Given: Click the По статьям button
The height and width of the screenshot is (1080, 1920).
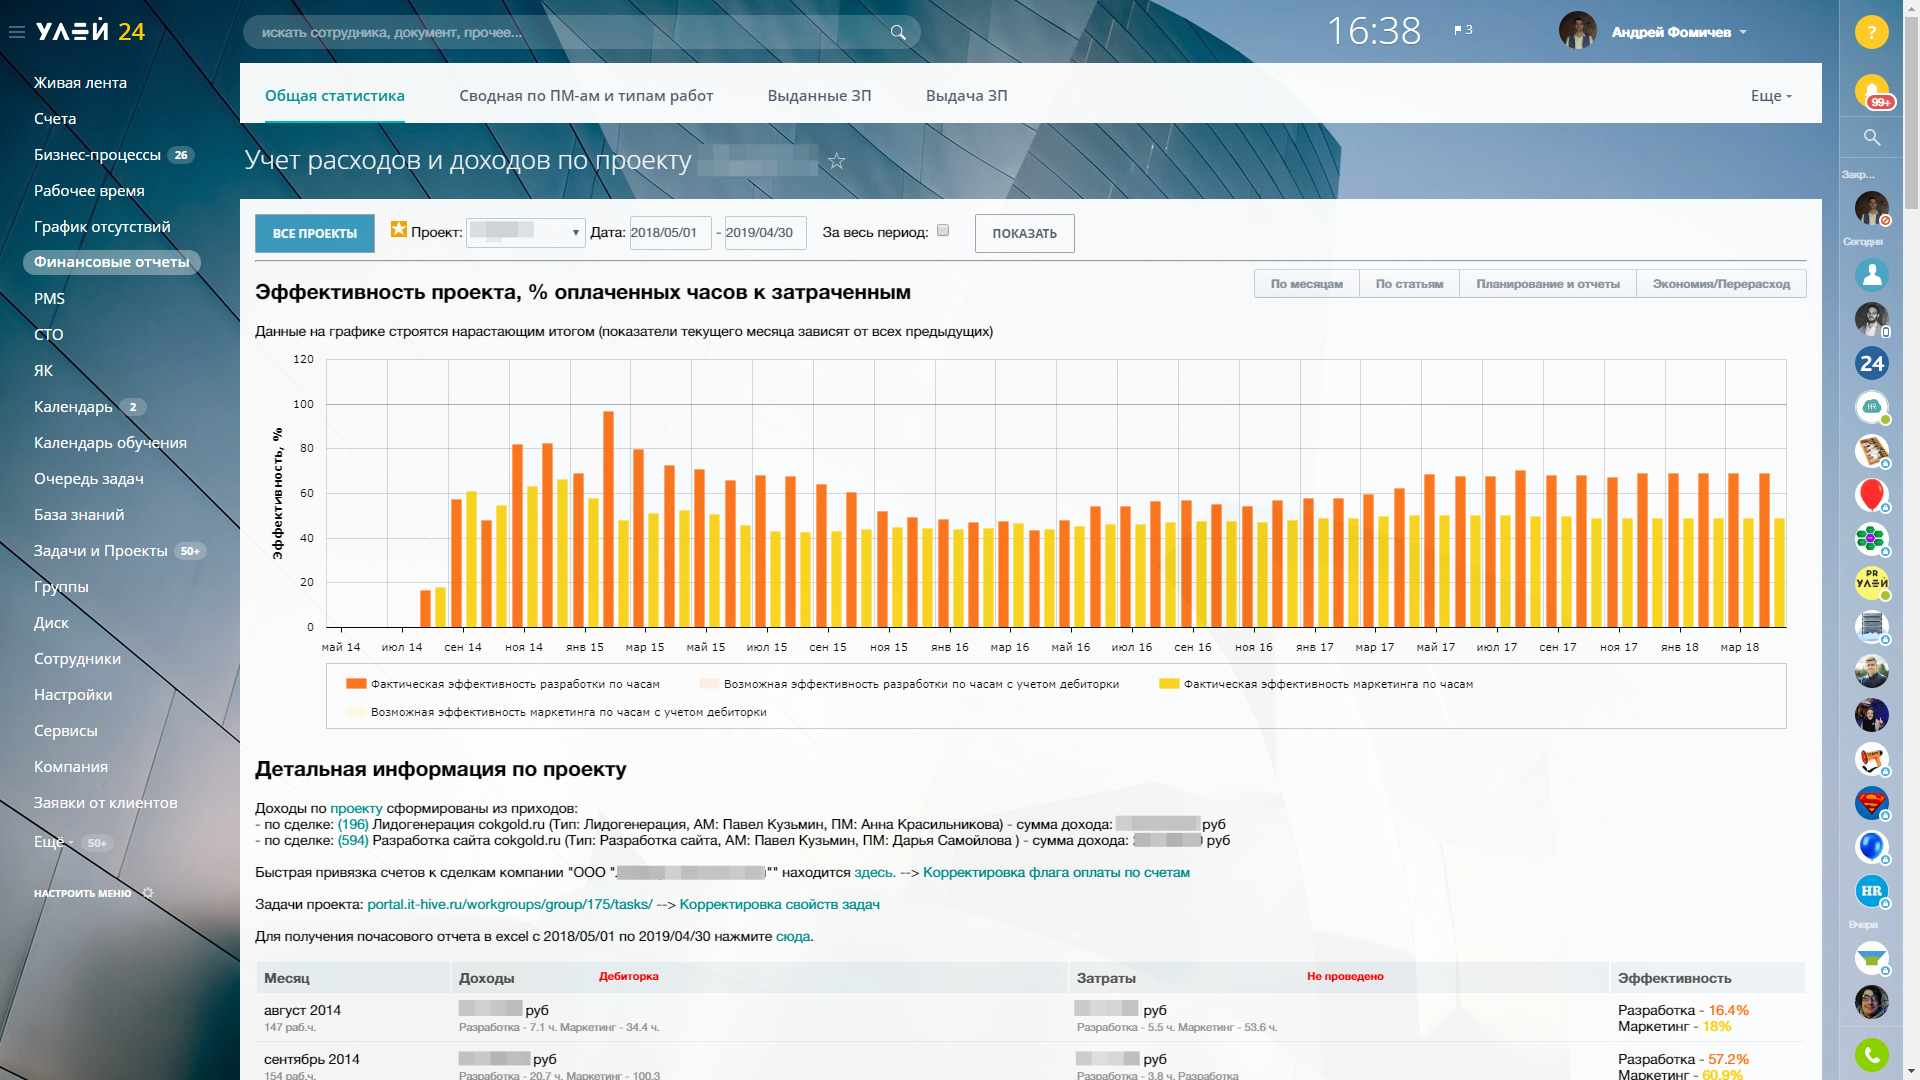Looking at the screenshot, I should 1409,284.
